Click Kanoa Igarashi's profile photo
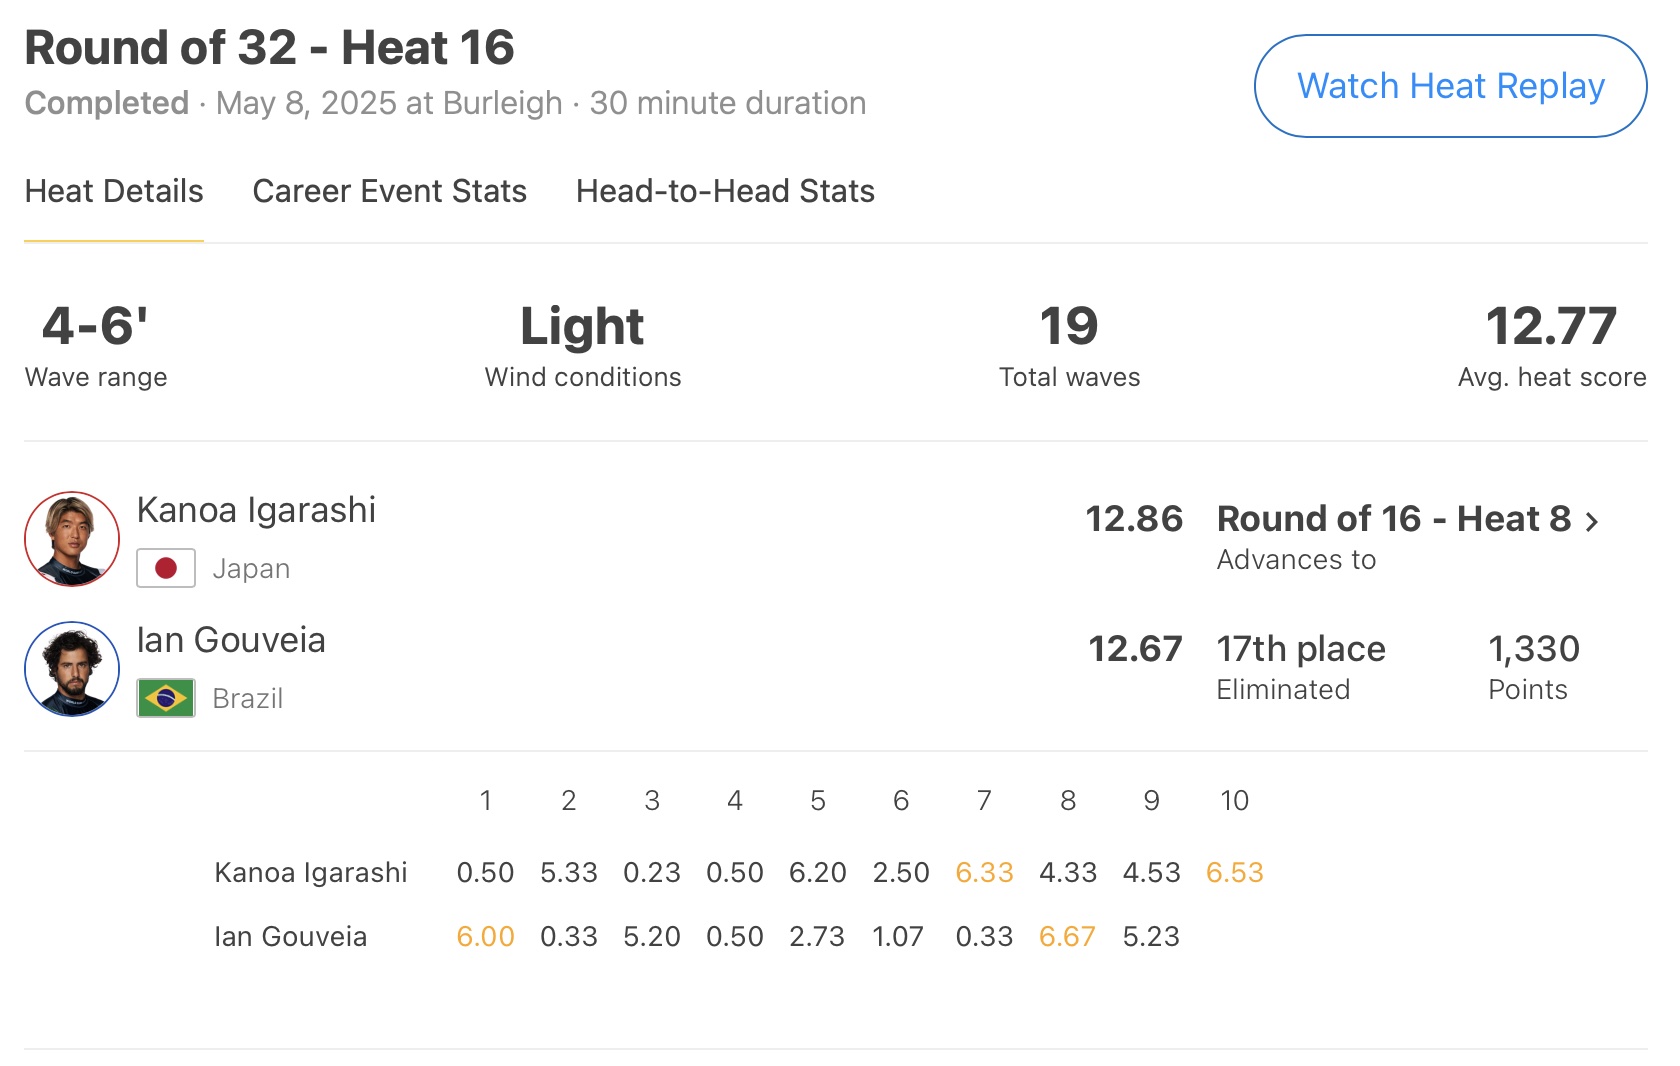The width and height of the screenshot is (1680, 1066). point(72,539)
